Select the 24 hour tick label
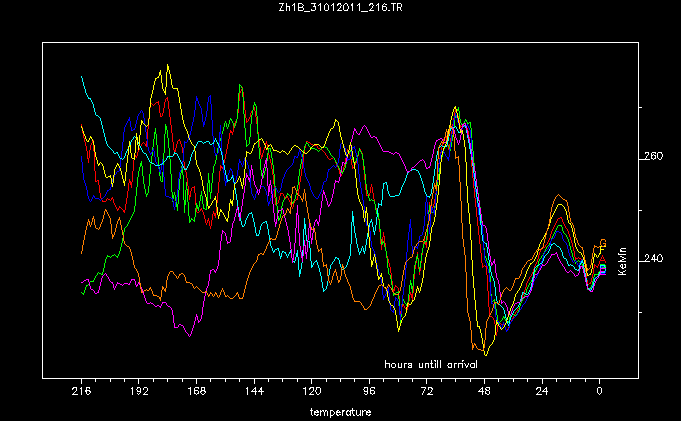Screen dimensions: 681x421 tap(542, 393)
